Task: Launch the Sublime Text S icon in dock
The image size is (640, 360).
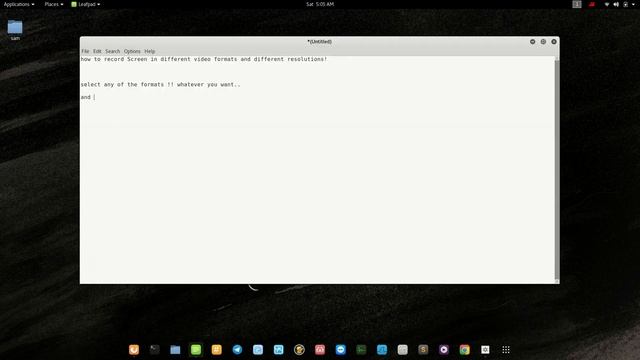Action: pyautogui.click(x=423, y=349)
